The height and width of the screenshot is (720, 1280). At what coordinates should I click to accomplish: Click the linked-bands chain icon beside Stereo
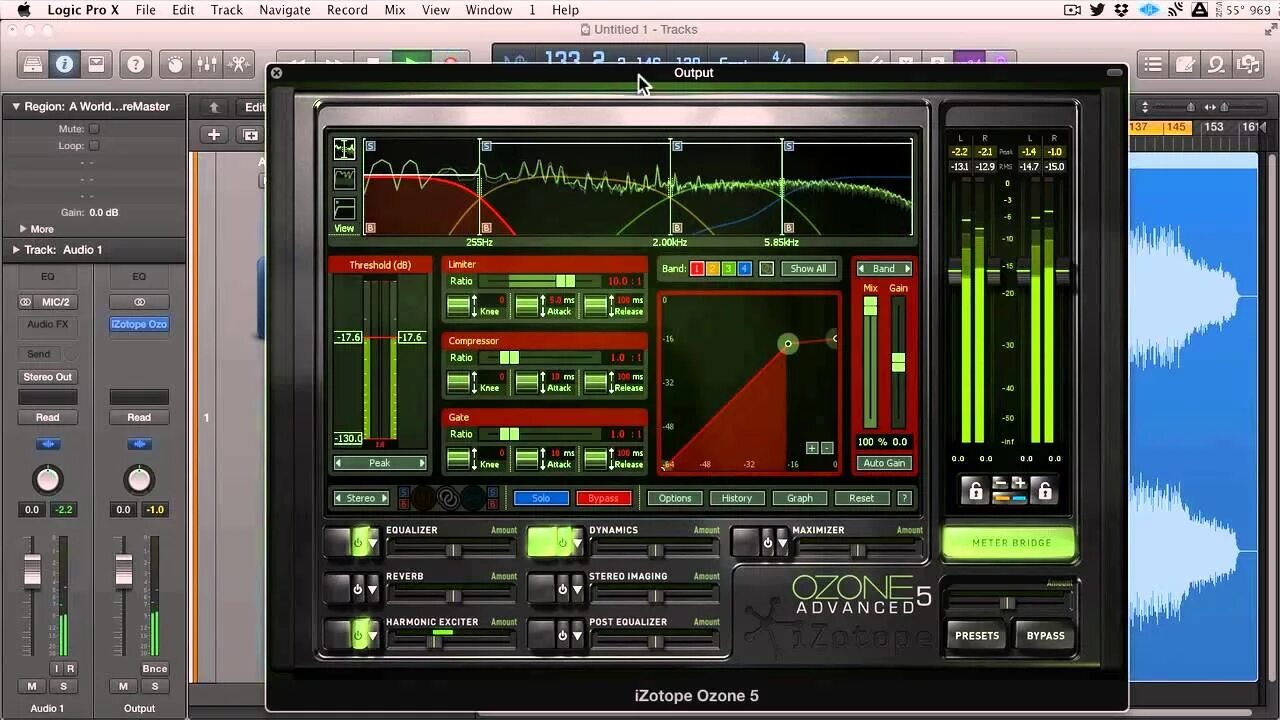(x=449, y=497)
